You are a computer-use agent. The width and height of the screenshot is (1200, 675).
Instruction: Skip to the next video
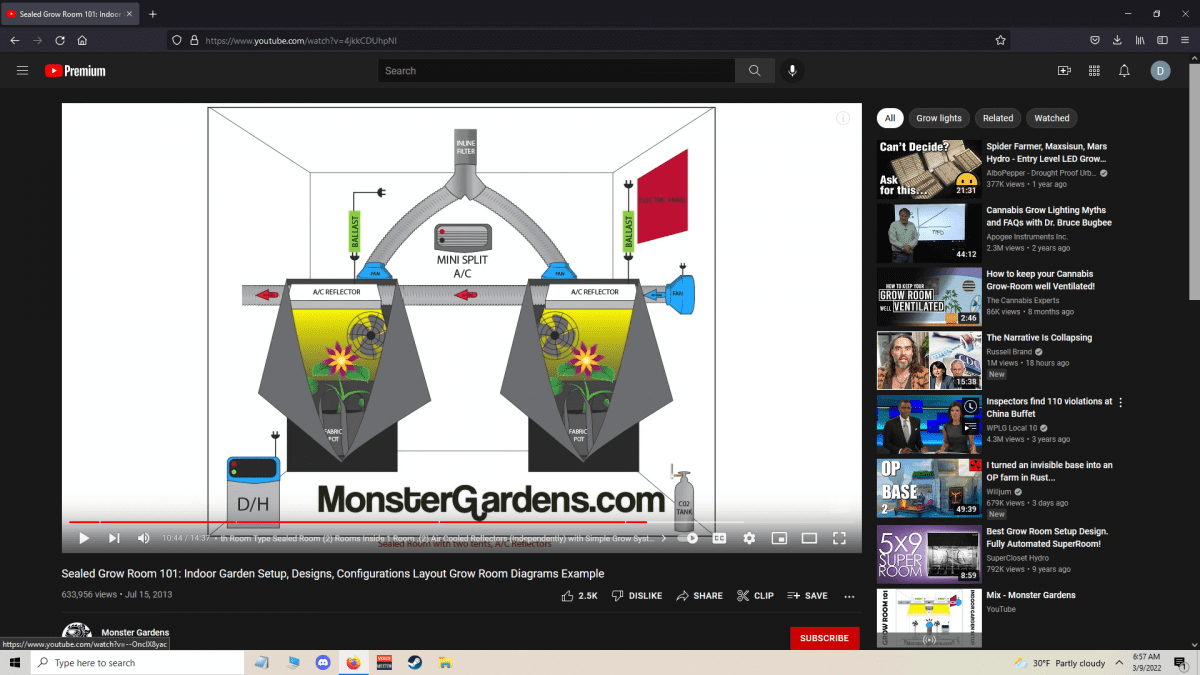[114, 538]
